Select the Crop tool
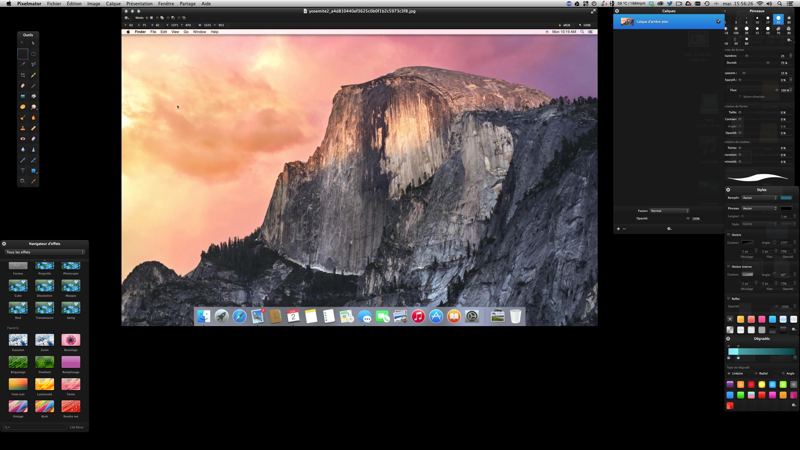The height and width of the screenshot is (450, 800). (x=22, y=75)
